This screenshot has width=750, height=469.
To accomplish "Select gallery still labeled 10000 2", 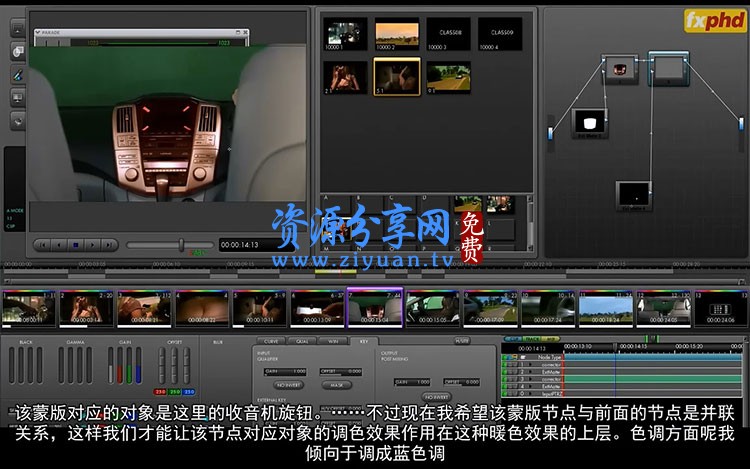I will pos(397,34).
